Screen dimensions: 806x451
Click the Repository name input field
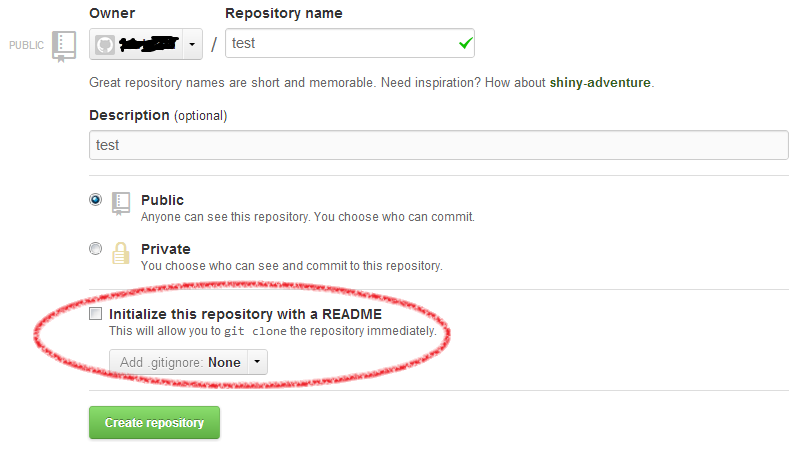tap(350, 43)
